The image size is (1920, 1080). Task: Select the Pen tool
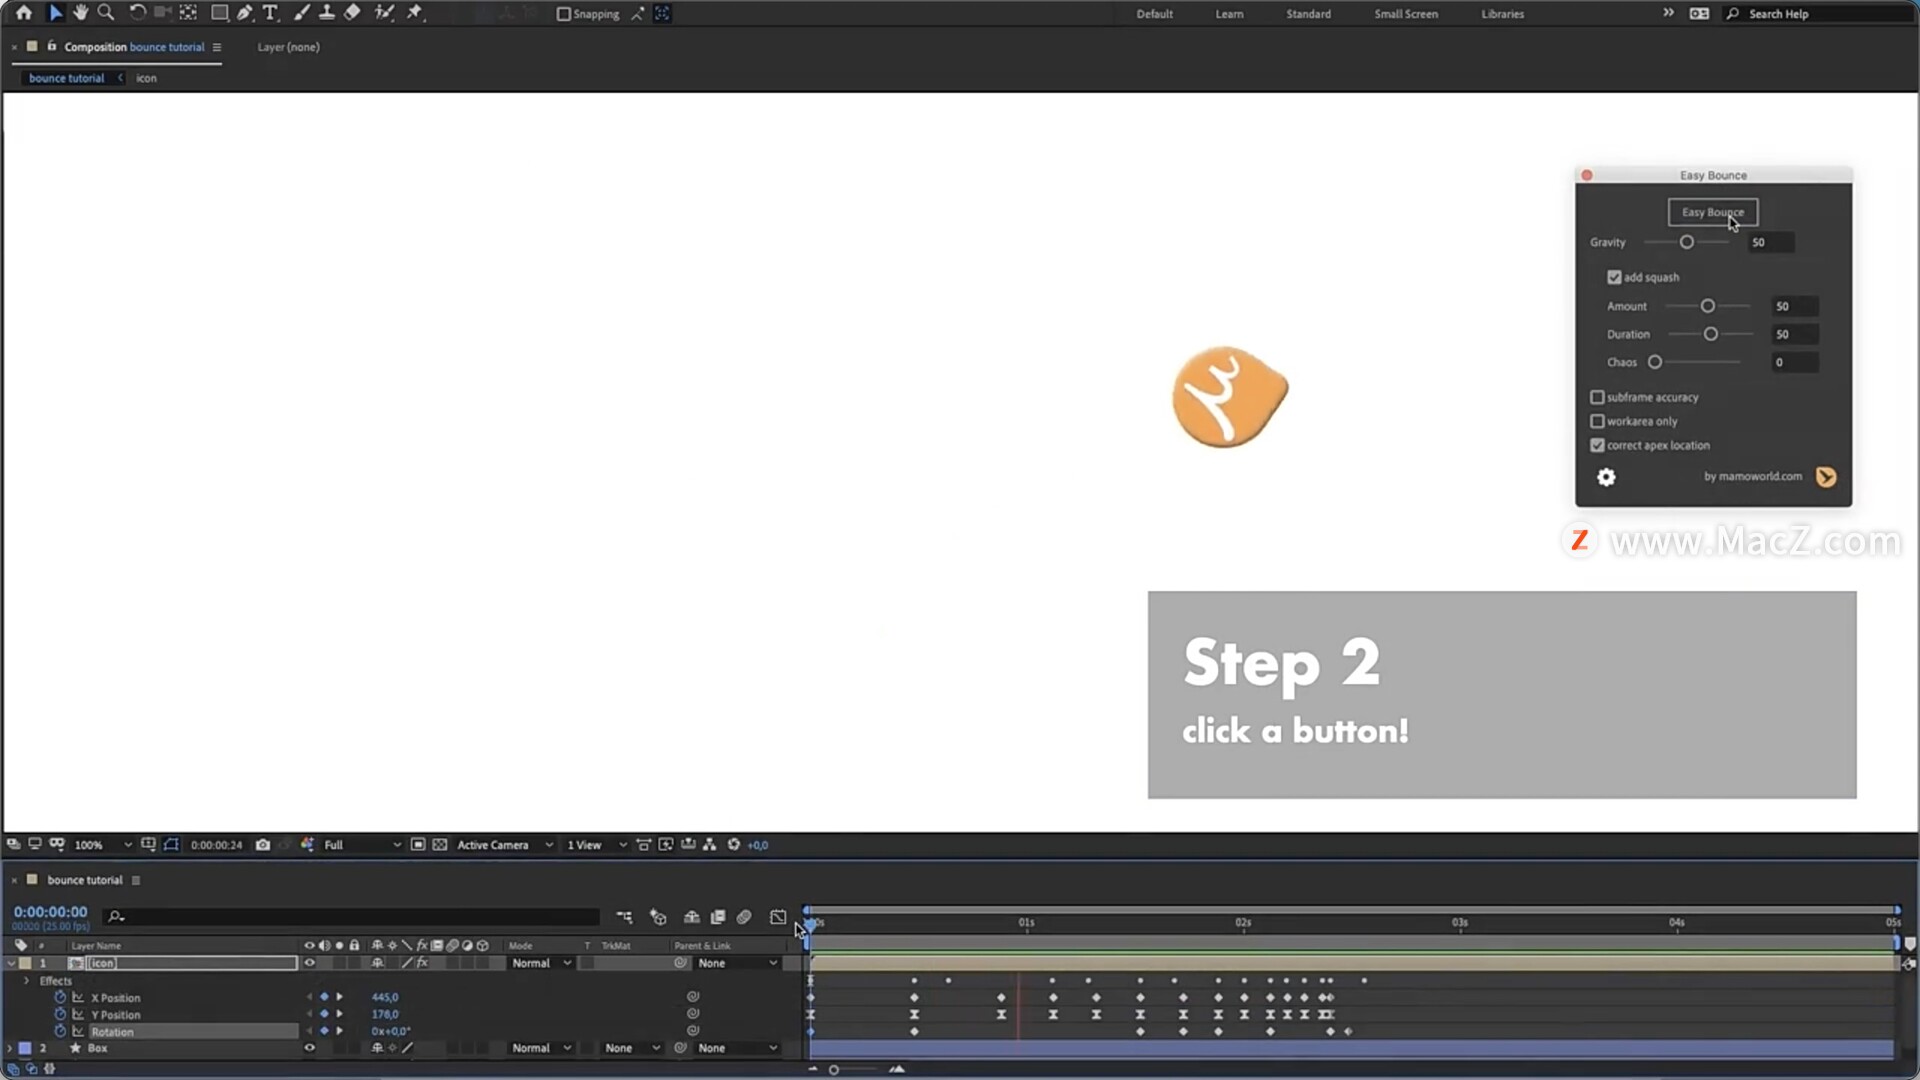(x=244, y=13)
